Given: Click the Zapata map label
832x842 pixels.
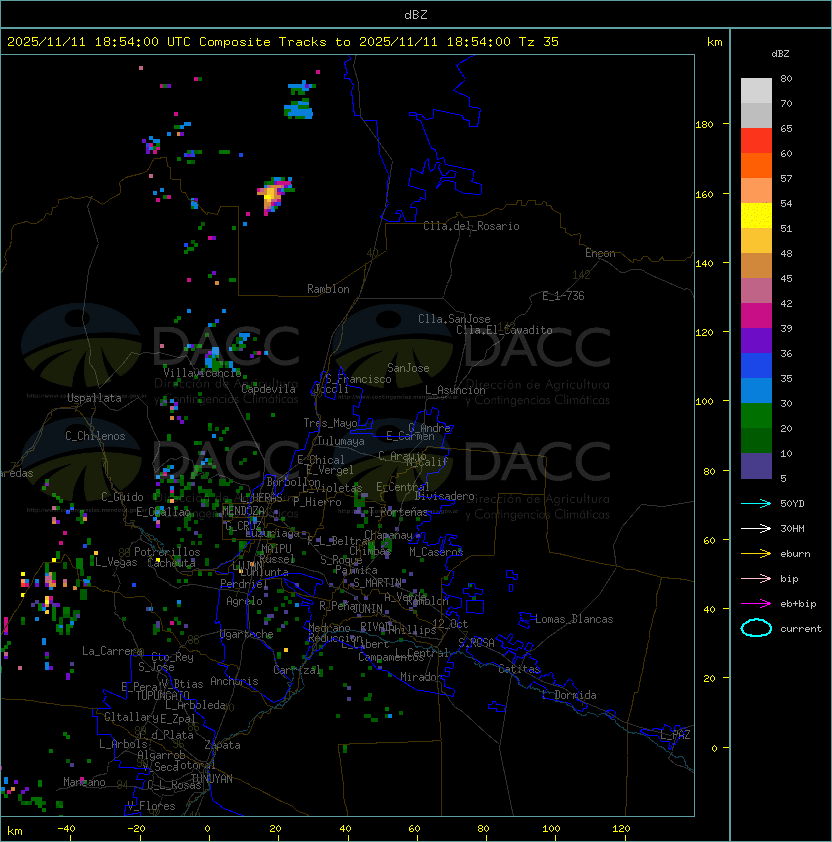Looking at the screenshot, I should [x=222, y=745].
